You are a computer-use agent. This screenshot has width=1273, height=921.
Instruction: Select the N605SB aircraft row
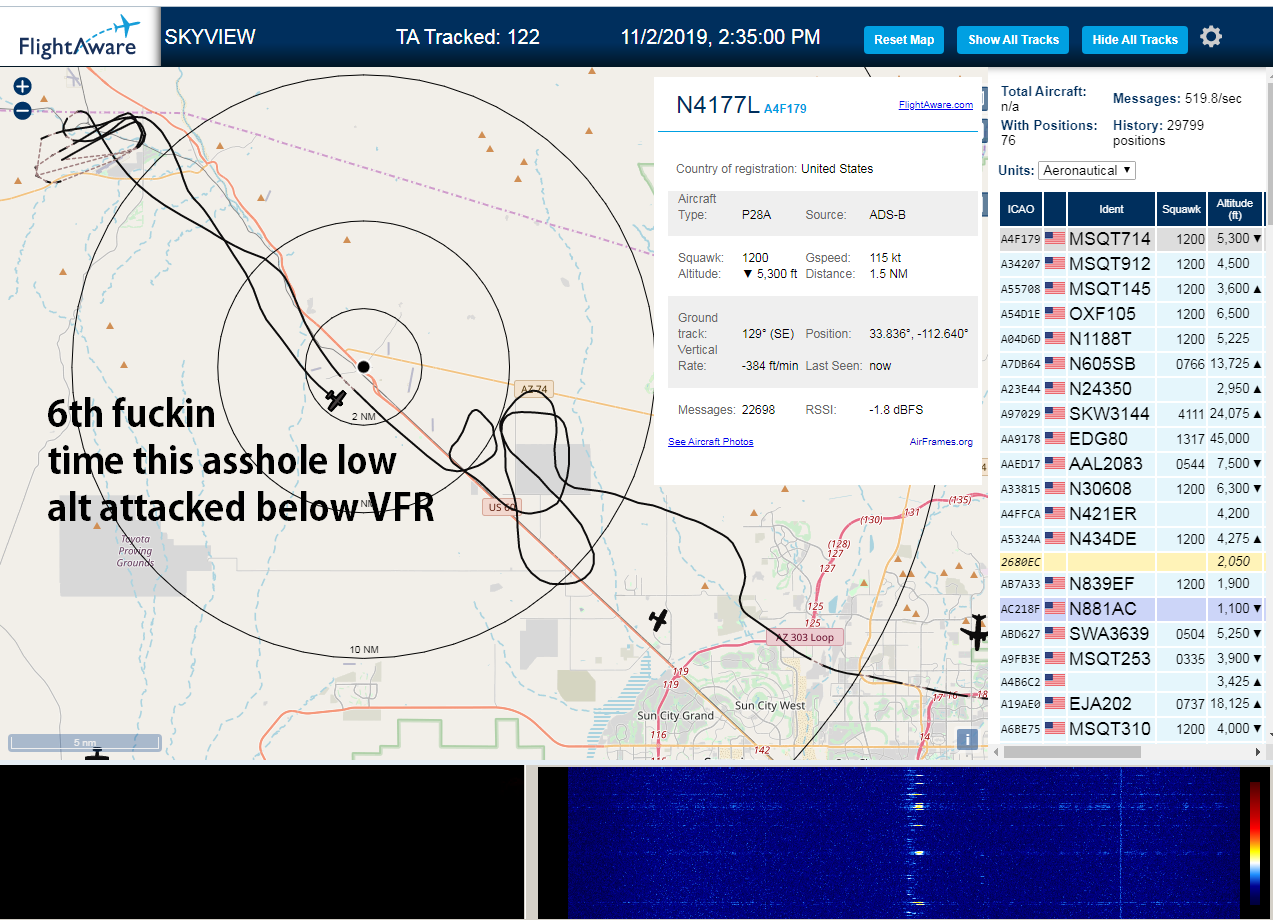point(1132,364)
